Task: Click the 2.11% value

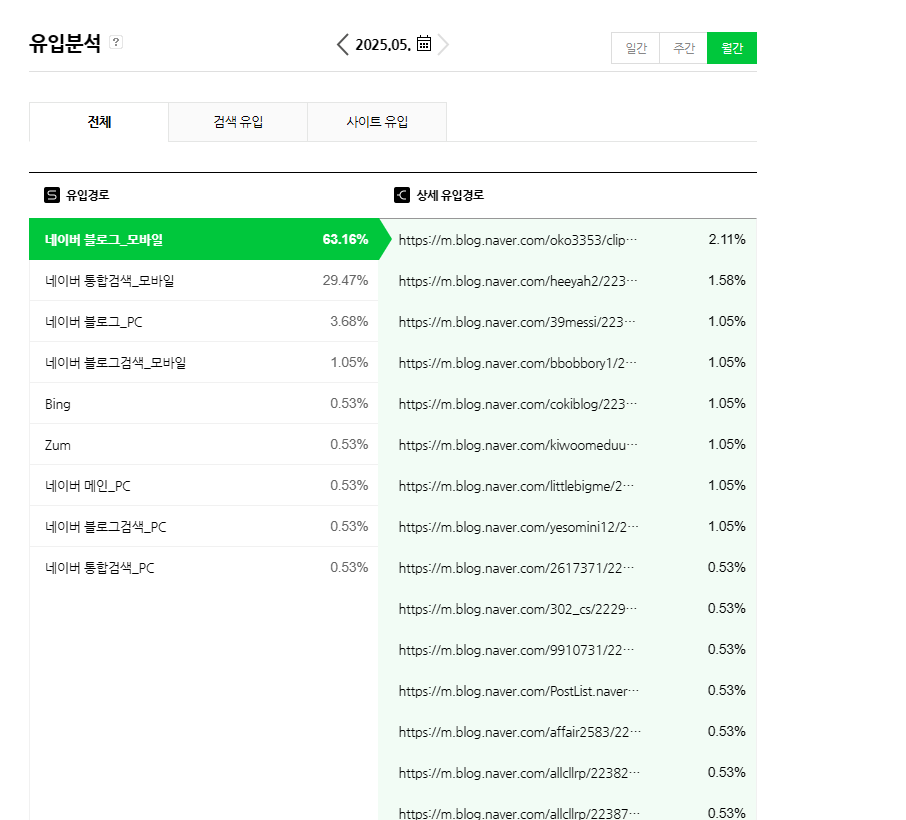Action: pyautogui.click(x=727, y=239)
